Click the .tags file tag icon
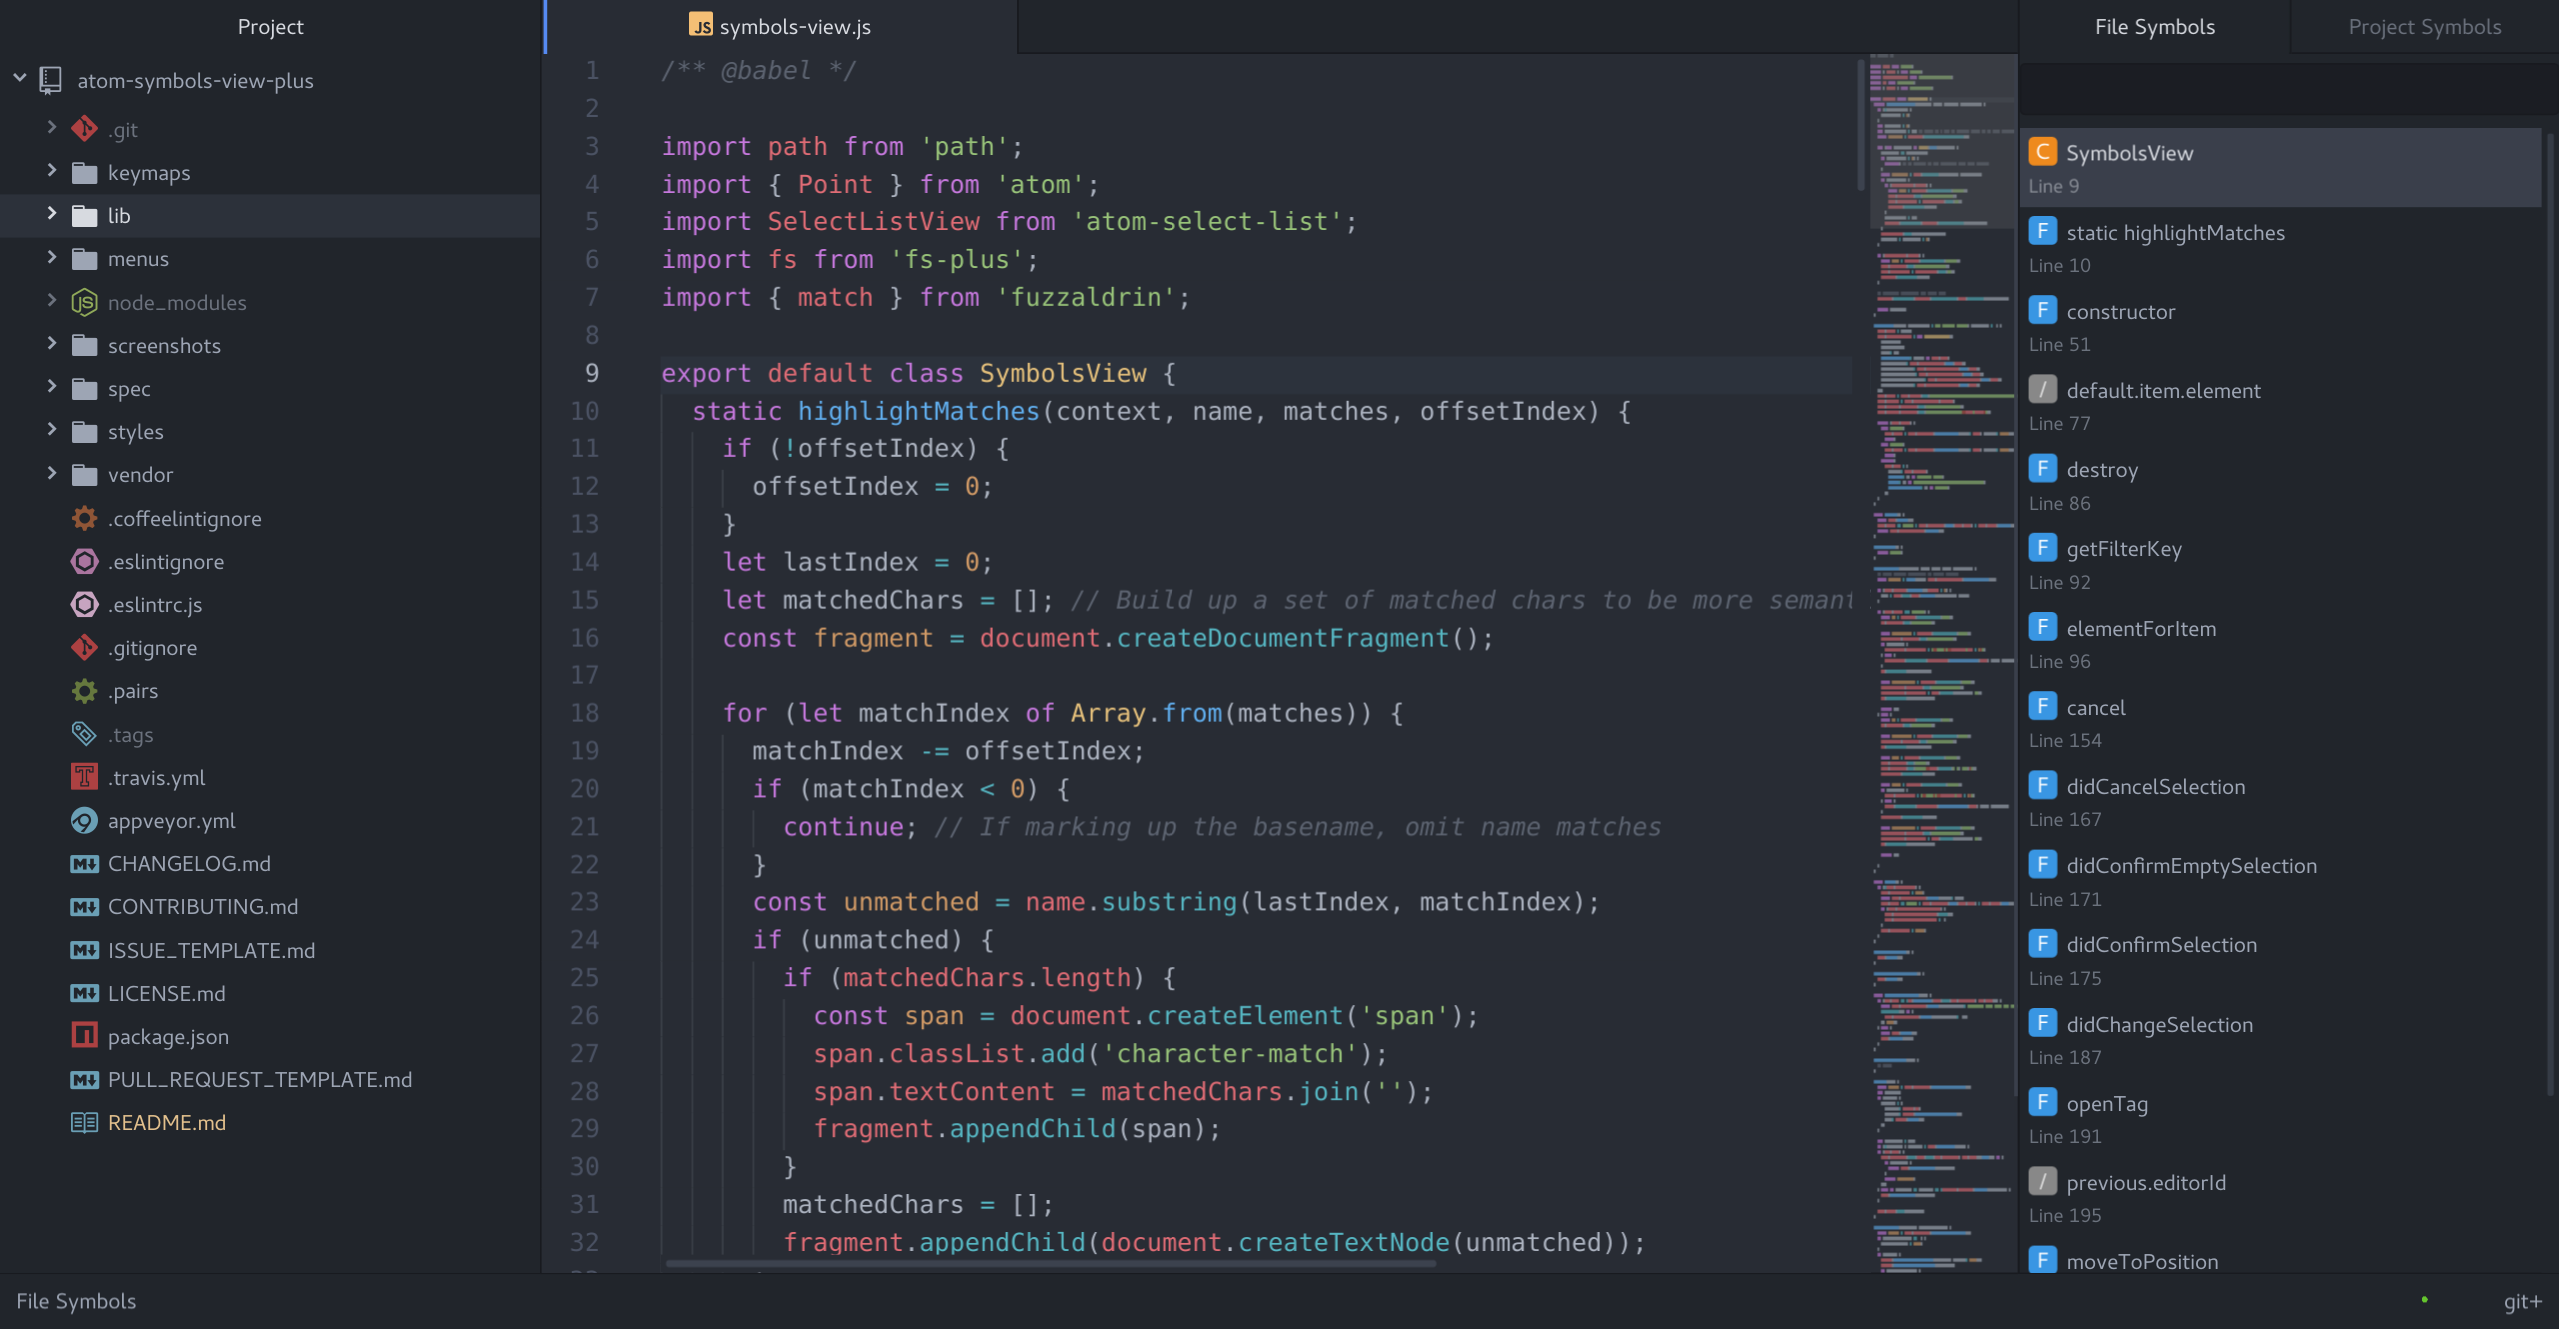 point(85,734)
